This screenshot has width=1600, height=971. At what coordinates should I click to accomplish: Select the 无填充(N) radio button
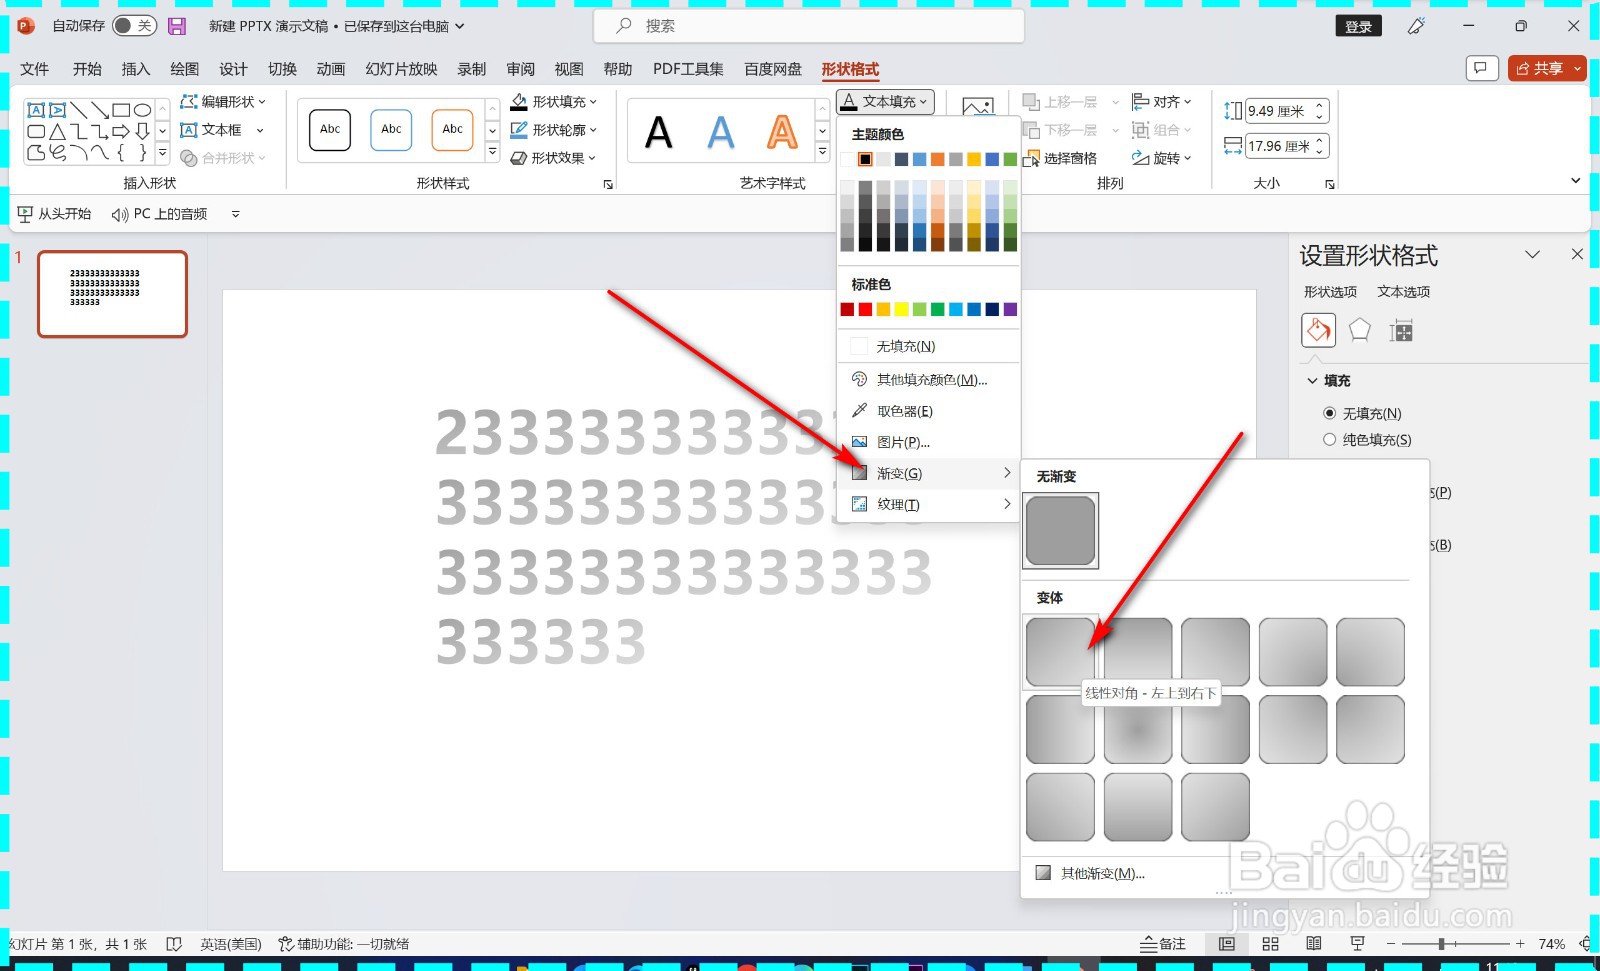1329,413
